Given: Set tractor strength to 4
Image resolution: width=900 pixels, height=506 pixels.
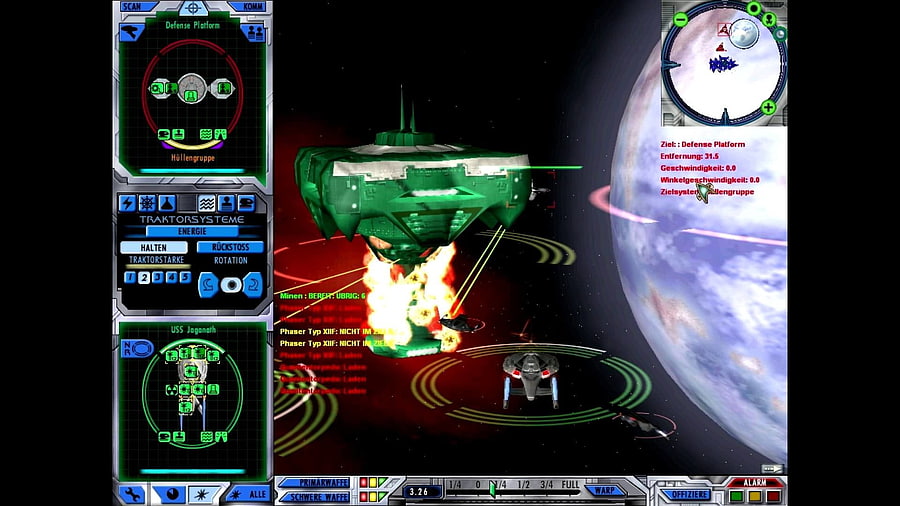Looking at the screenshot, I should pos(171,277).
